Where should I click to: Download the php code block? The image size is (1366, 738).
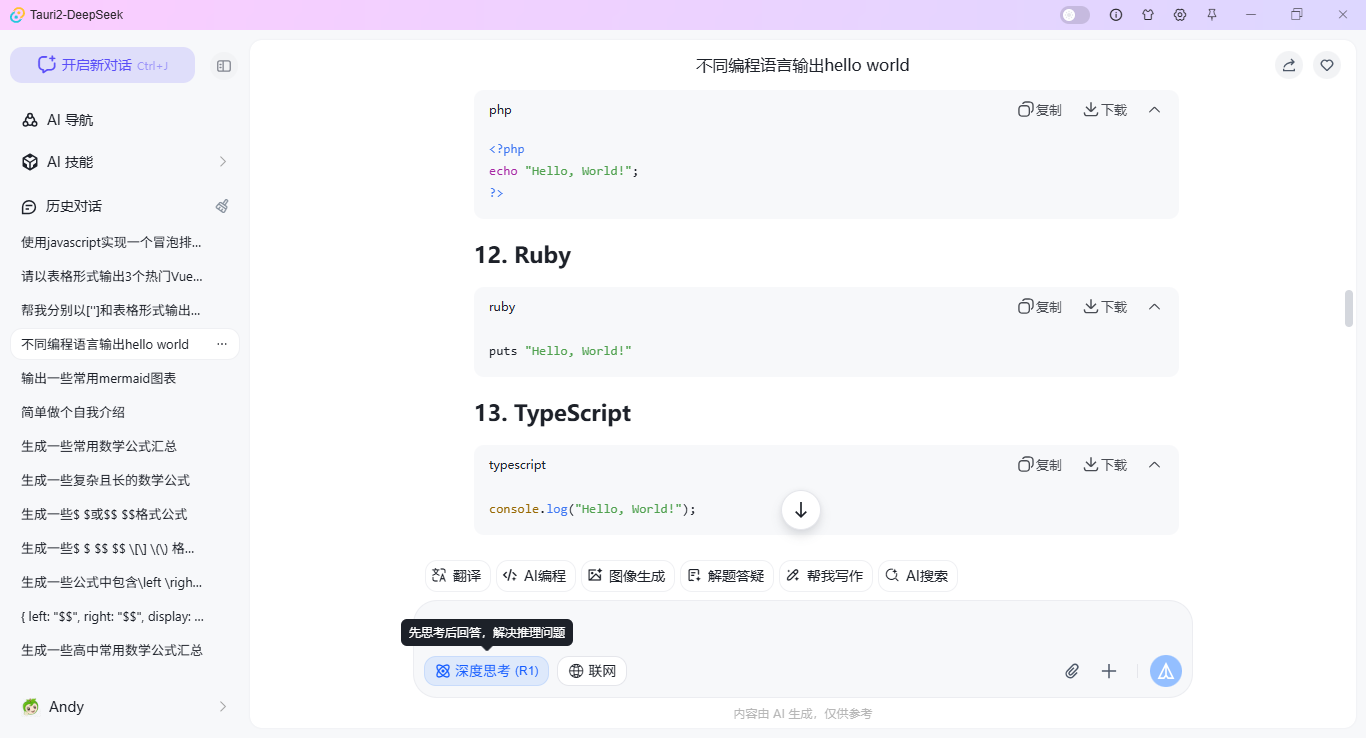1105,110
